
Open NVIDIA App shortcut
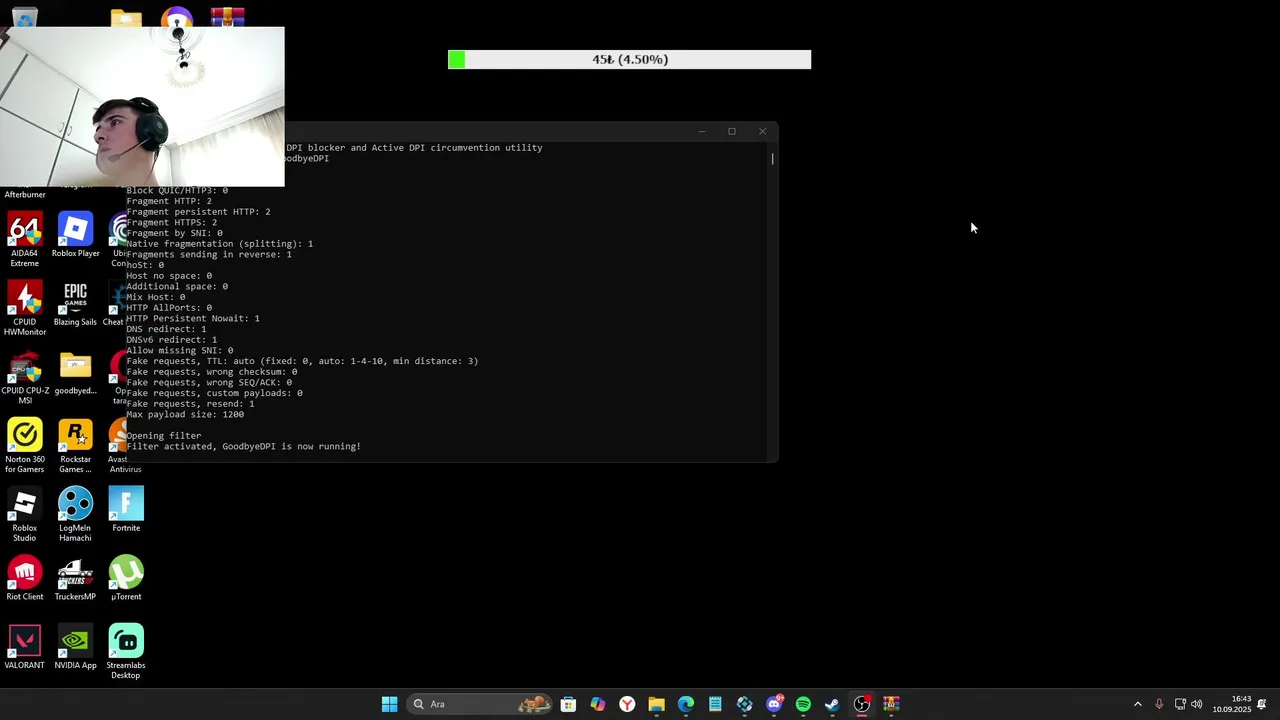(x=75, y=647)
